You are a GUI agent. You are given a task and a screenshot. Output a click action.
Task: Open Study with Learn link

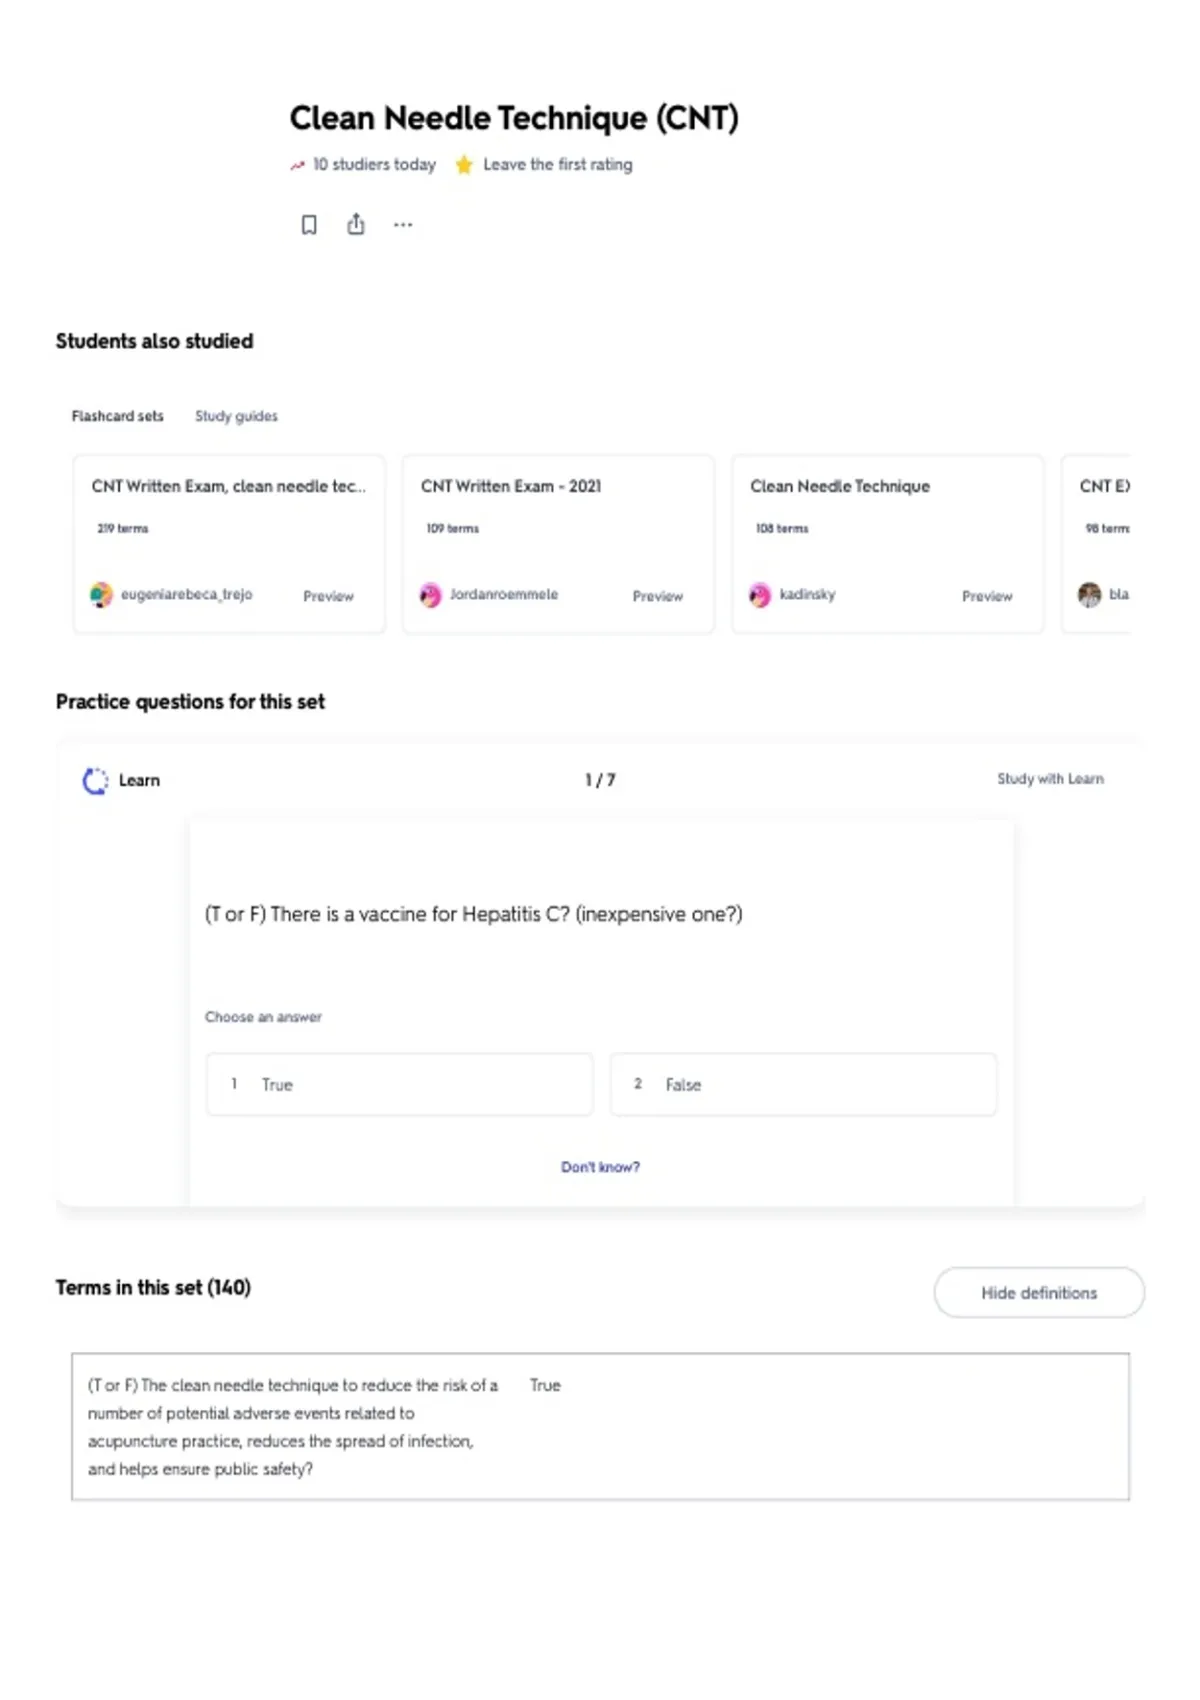pos(1050,779)
